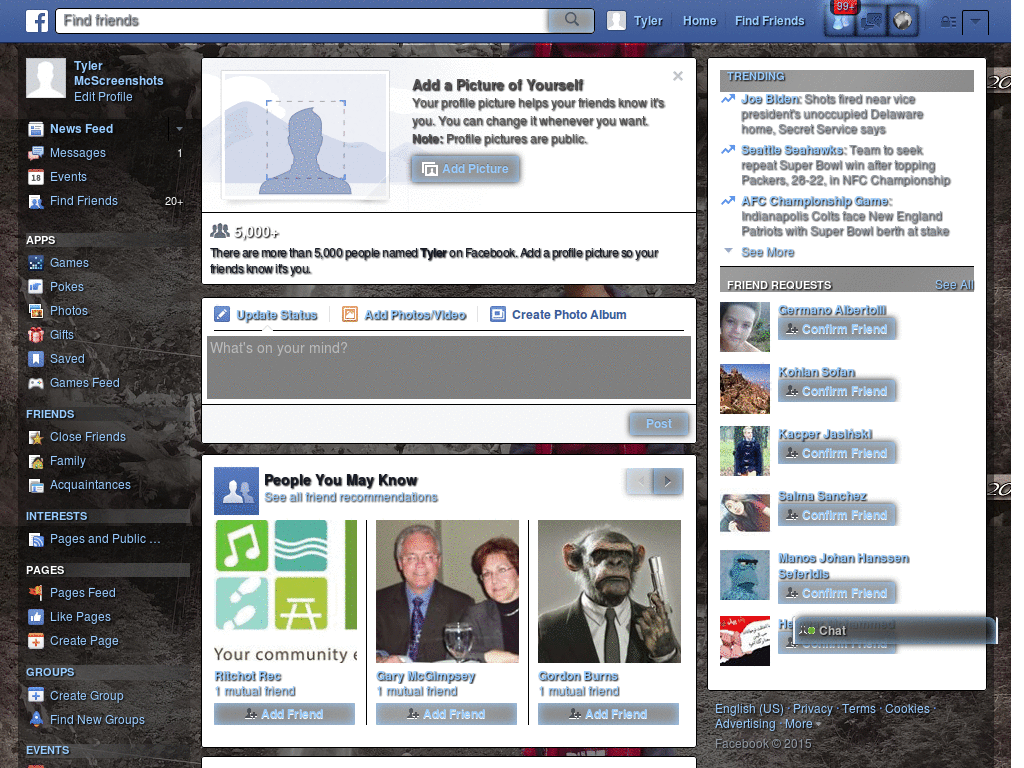This screenshot has height=768, width=1024.
Task: Click the Privacy footer link
Action: tap(812, 709)
